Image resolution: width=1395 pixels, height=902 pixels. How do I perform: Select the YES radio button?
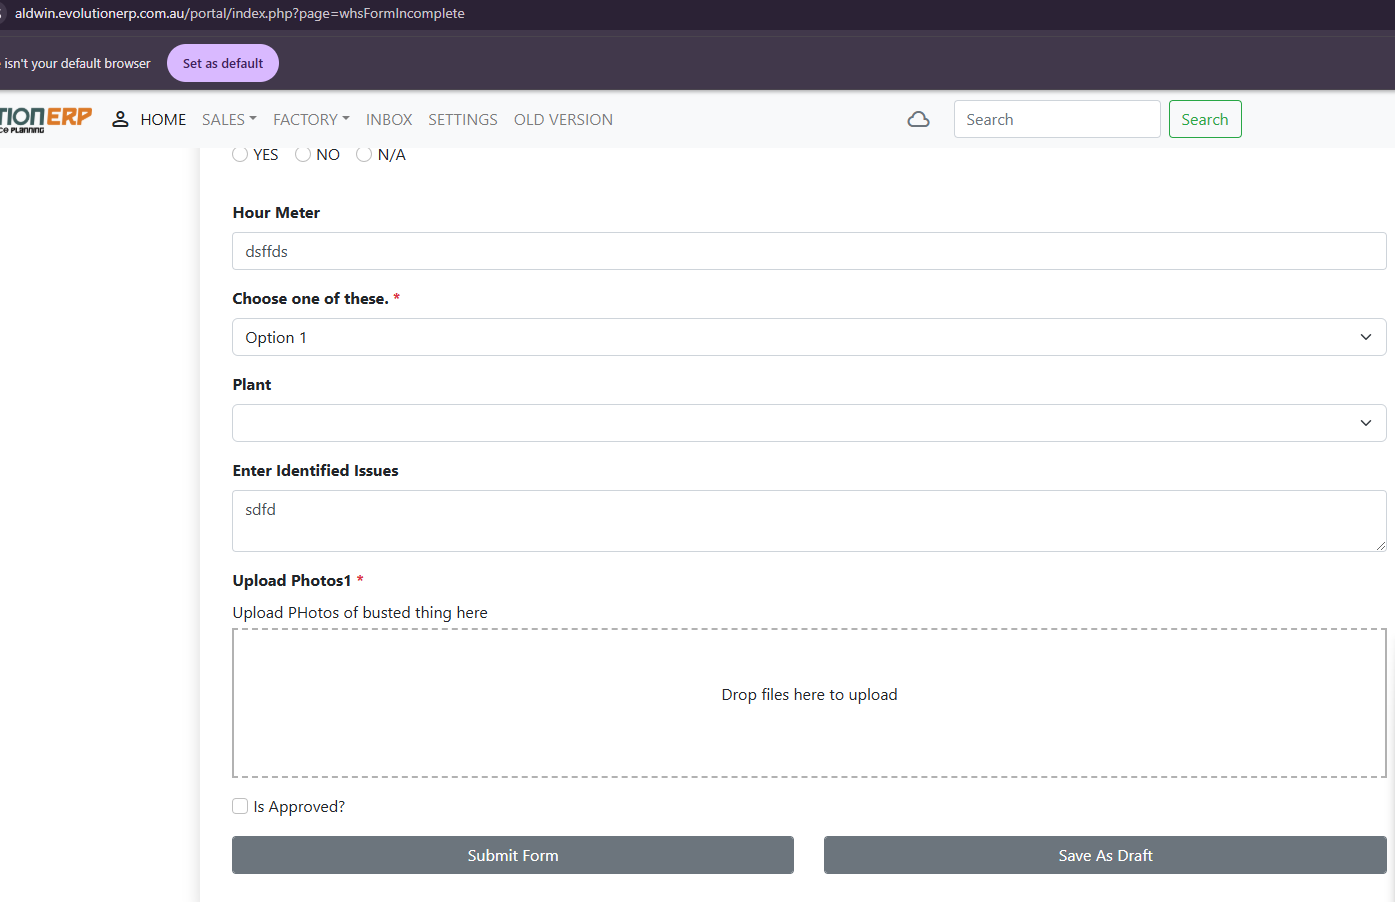click(240, 154)
